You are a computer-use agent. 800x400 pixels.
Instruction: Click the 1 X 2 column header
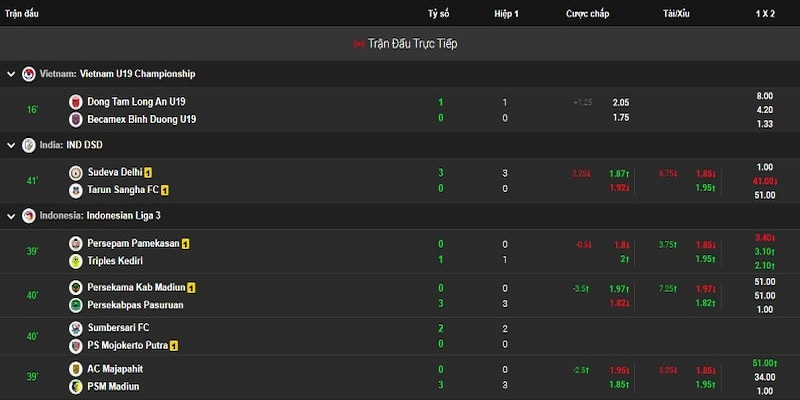[765, 14]
